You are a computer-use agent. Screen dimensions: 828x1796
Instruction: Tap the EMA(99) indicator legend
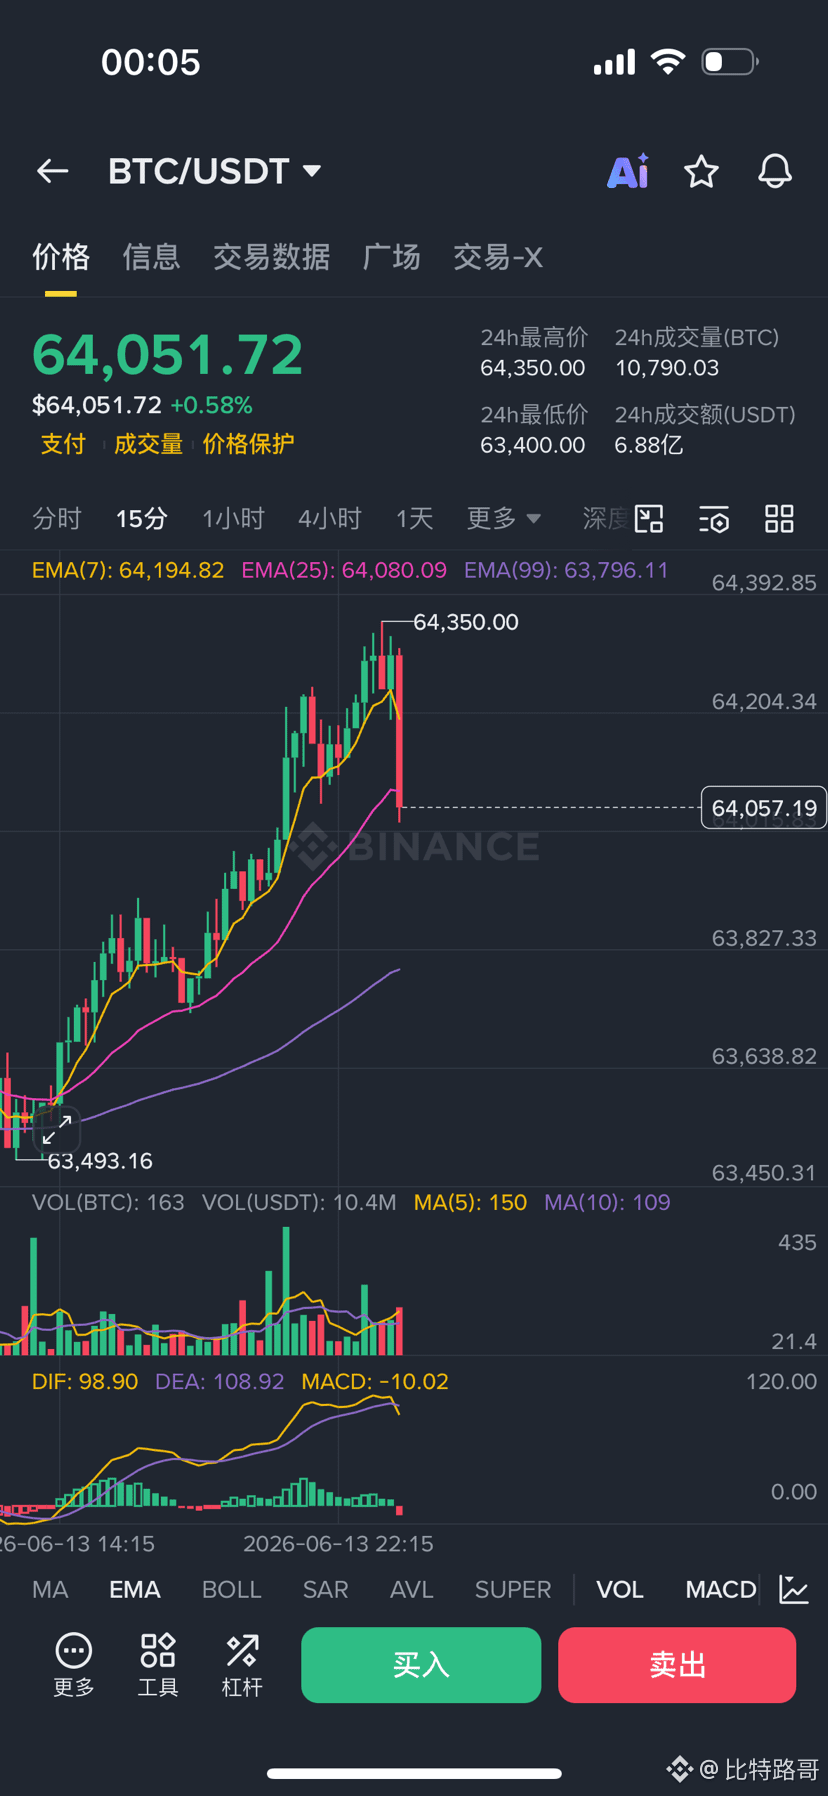566,570
